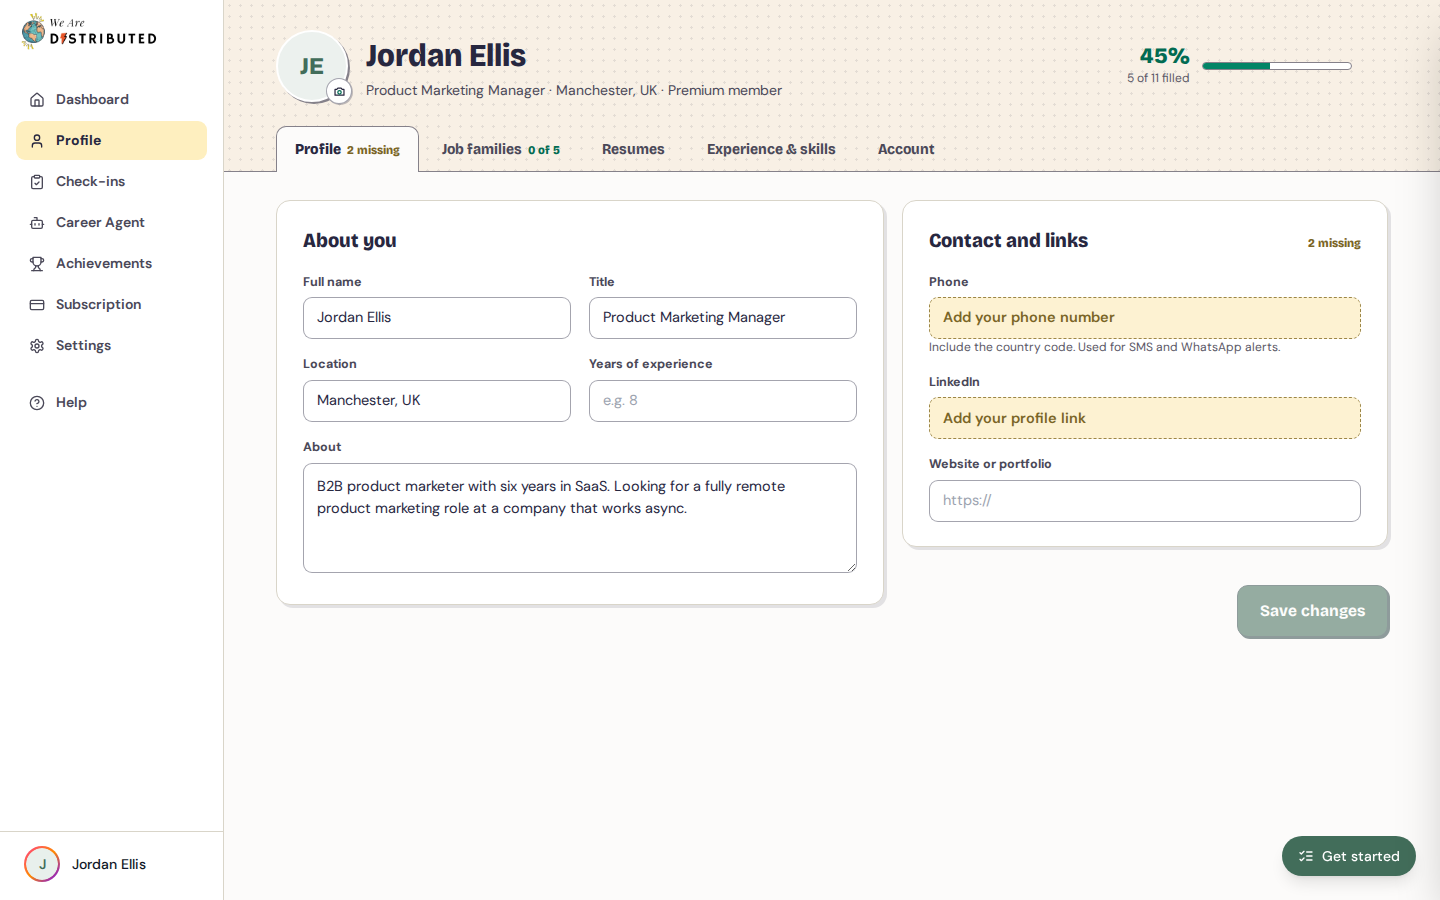
Task: Click the camera icon on avatar
Action: 339,92
